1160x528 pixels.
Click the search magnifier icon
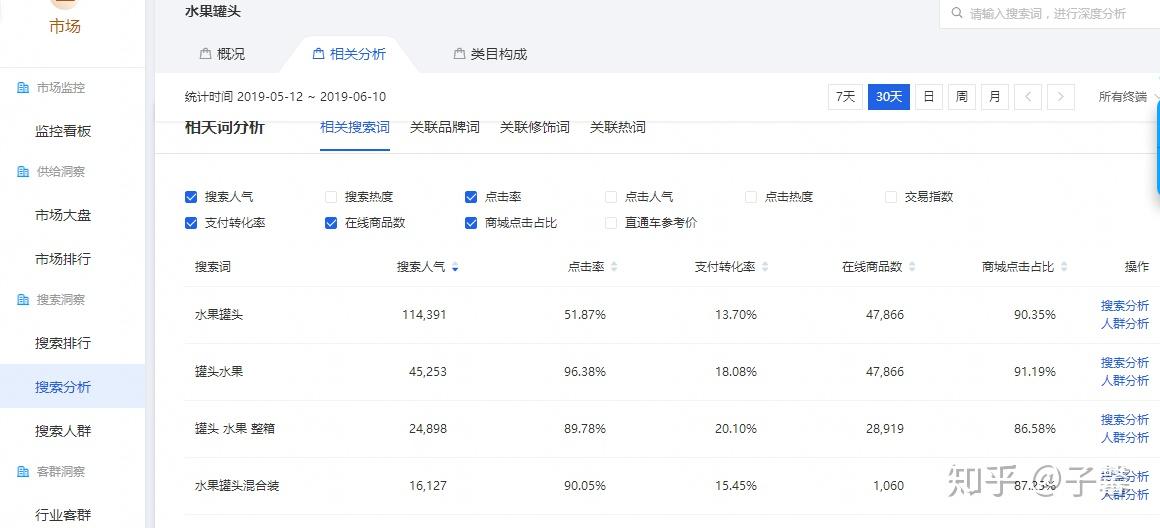tap(957, 14)
